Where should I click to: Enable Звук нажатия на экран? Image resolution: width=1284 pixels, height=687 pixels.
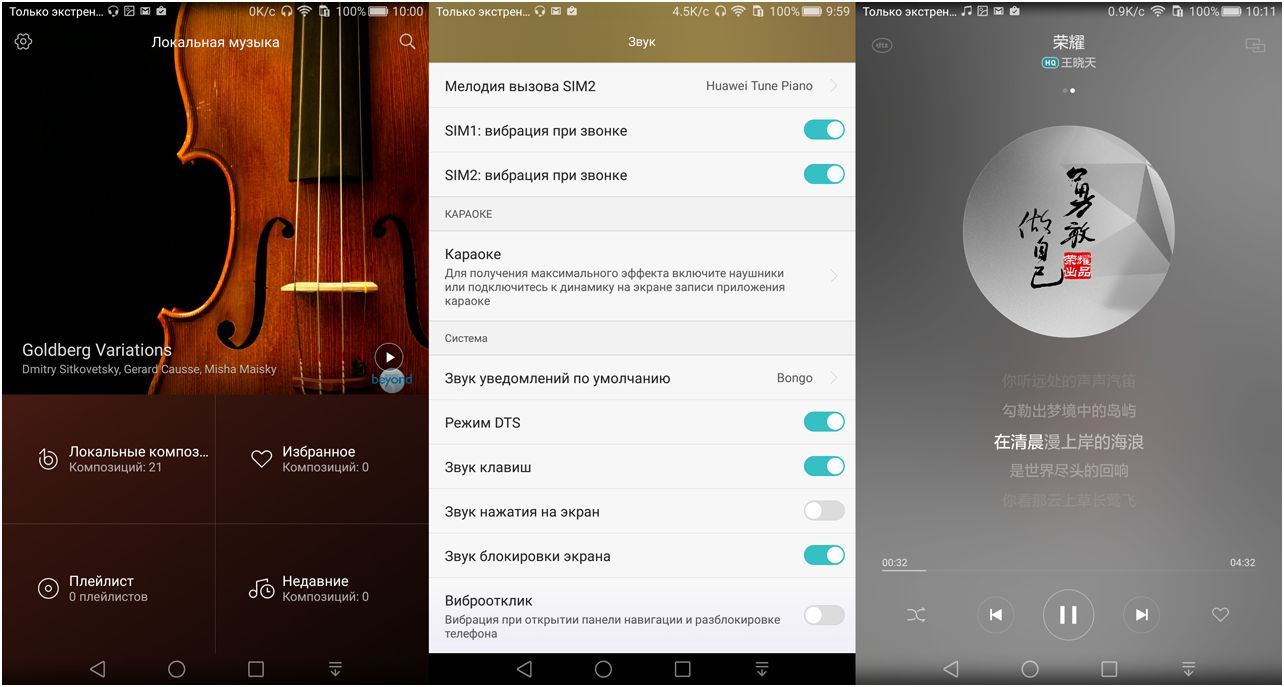pyautogui.click(x=823, y=510)
